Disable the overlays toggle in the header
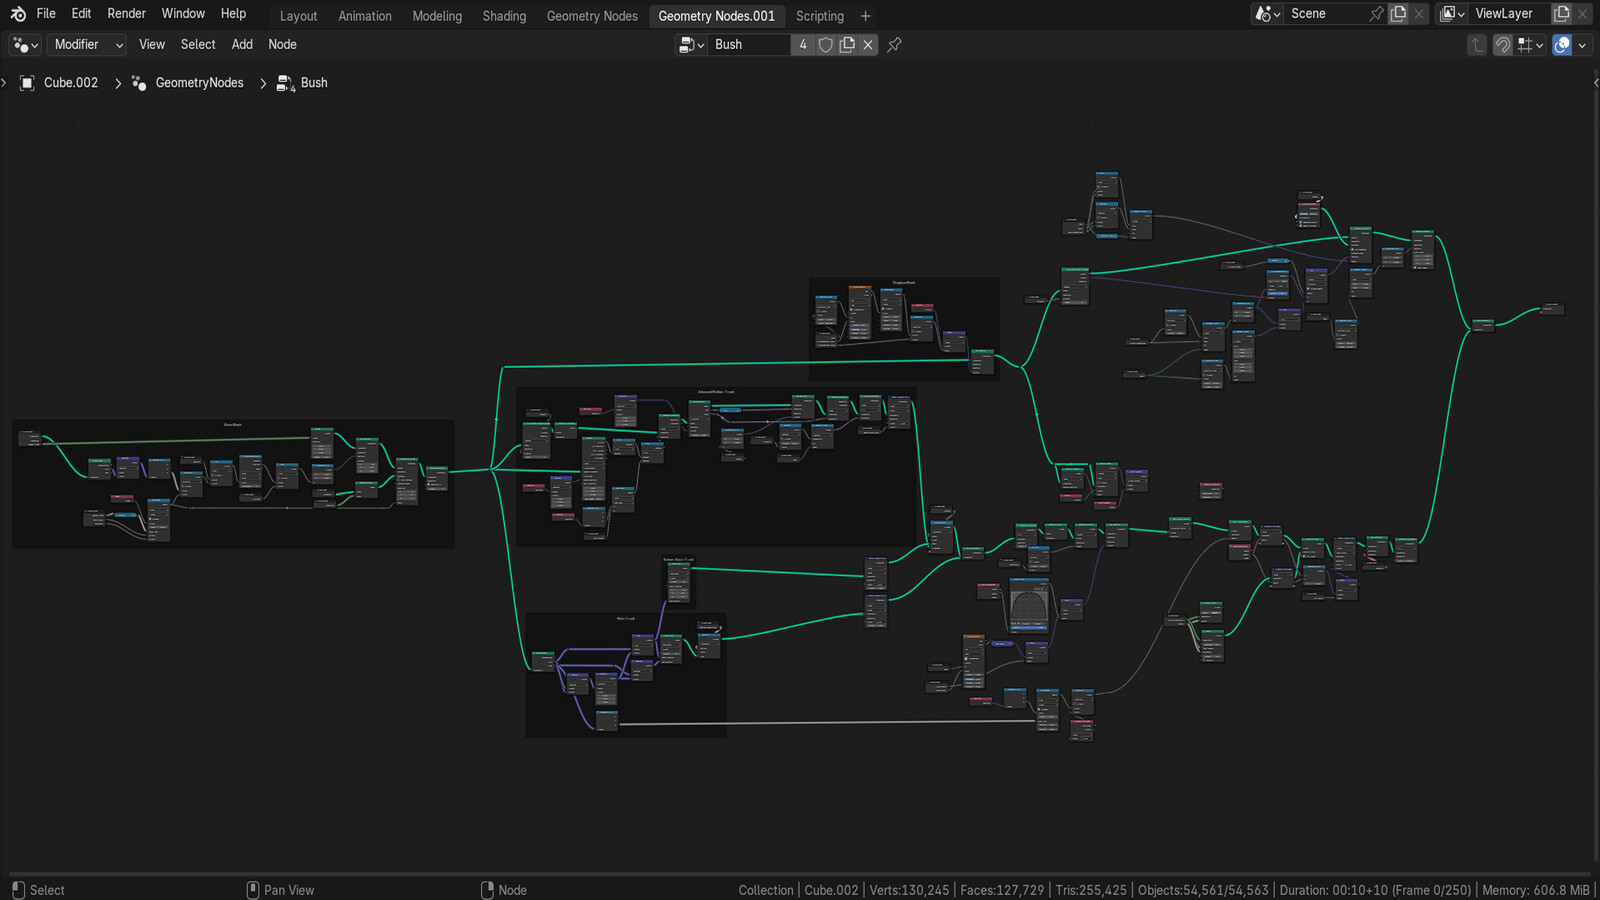Viewport: 1600px width, 900px height. click(x=1561, y=45)
